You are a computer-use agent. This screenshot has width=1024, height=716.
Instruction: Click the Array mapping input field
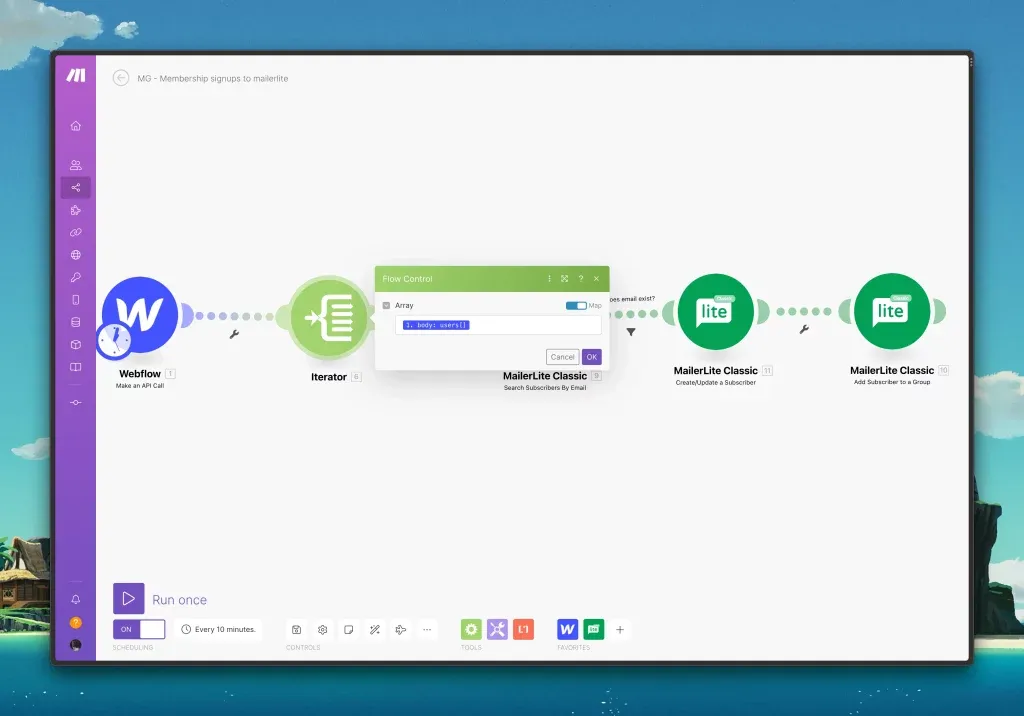pos(498,325)
